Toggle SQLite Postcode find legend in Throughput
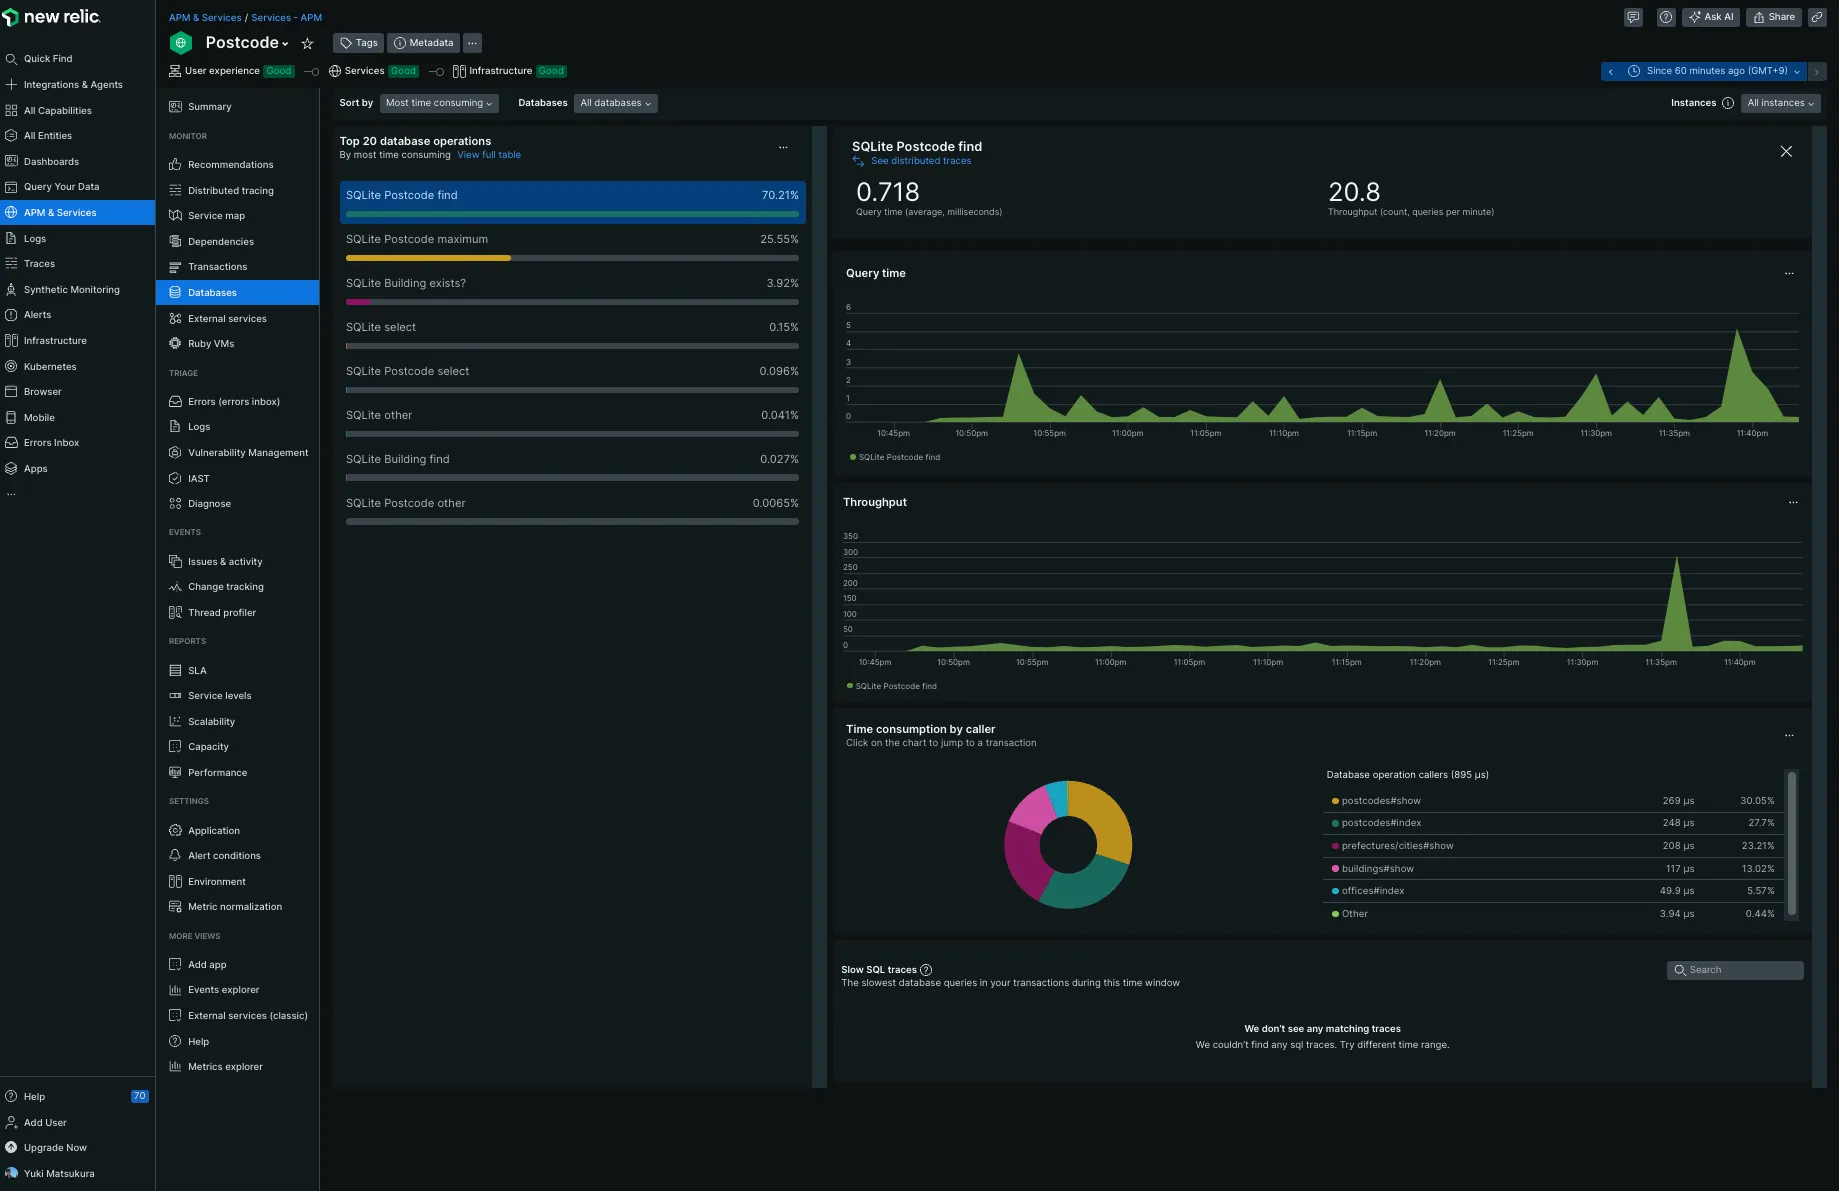The width and height of the screenshot is (1839, 1191). pyautogui.click(x=895, y=686)
